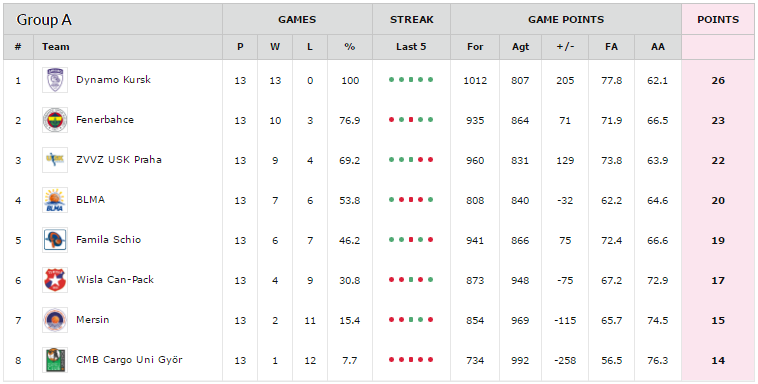
Task: Open the Mersin team logo
Action: click(55, 320)
